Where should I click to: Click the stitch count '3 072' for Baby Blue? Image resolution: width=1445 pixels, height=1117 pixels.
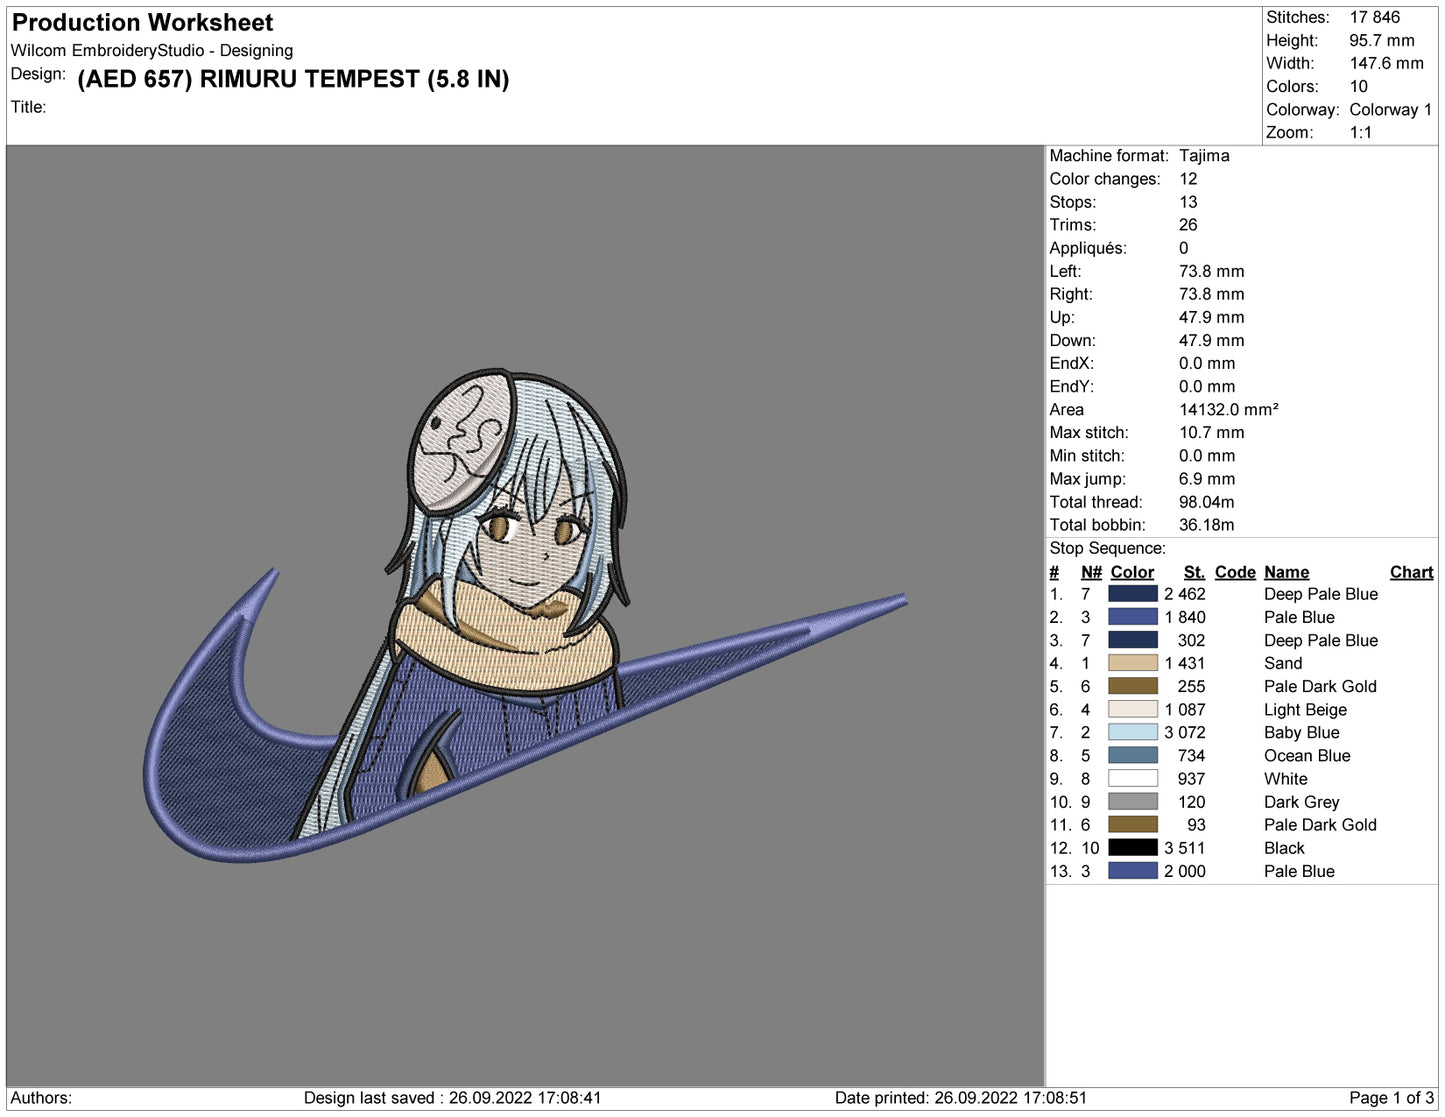point(1185,732)
